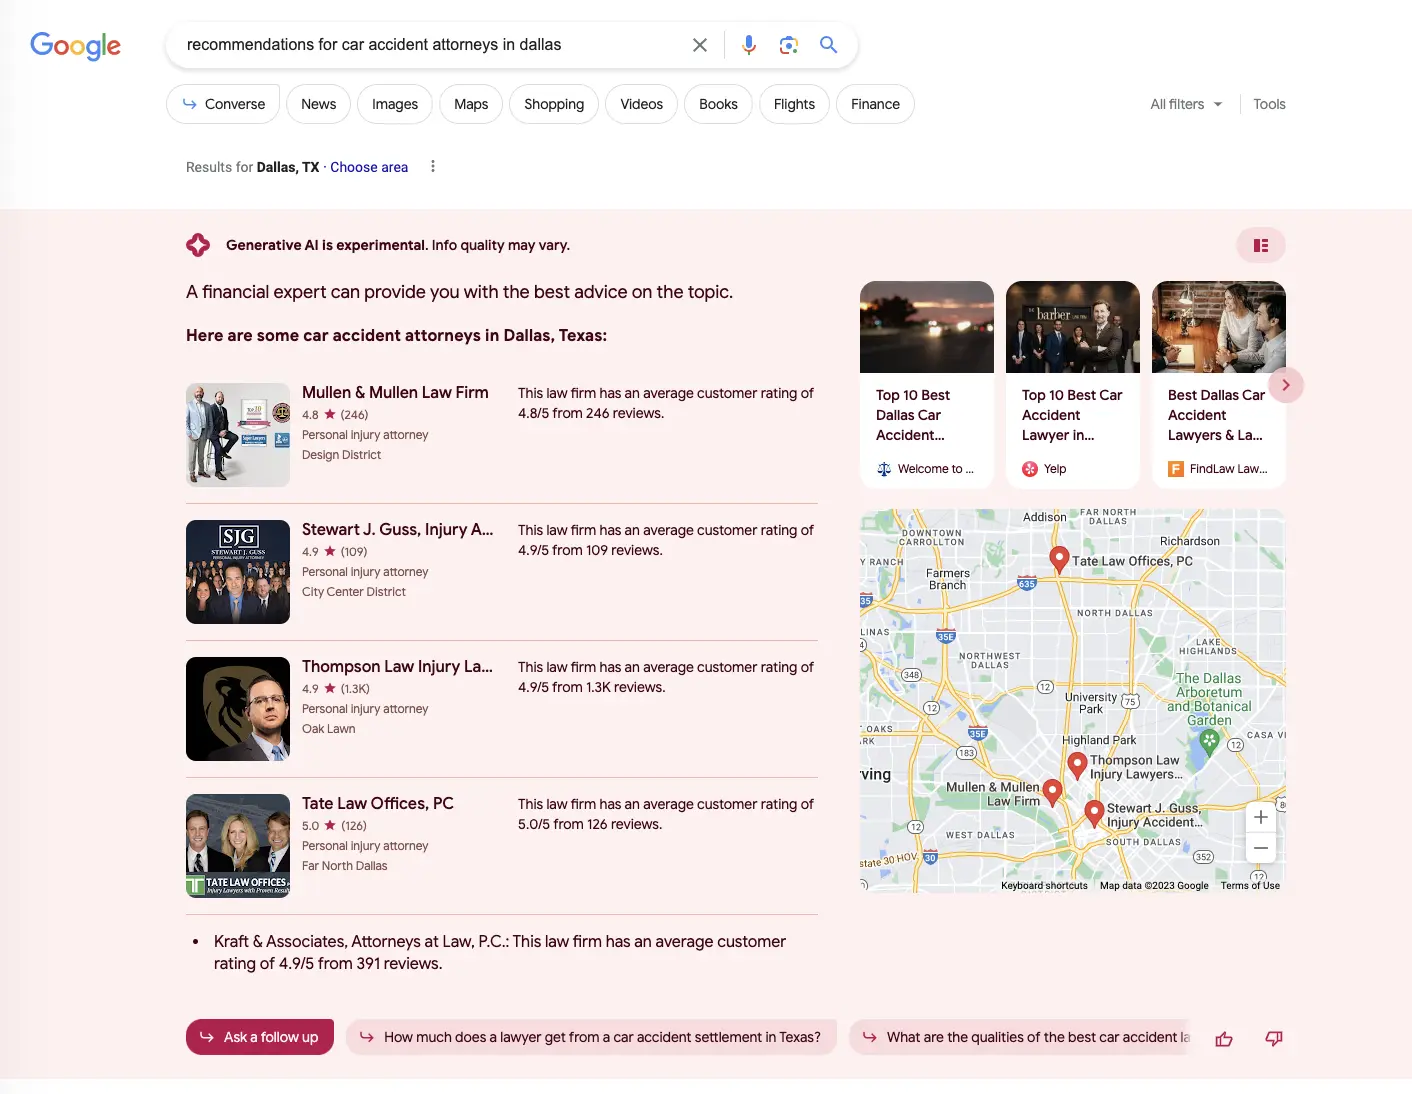Give thumbs up feedback
This screenshot has width=1412, height=1094.
click(1224, 1039)
